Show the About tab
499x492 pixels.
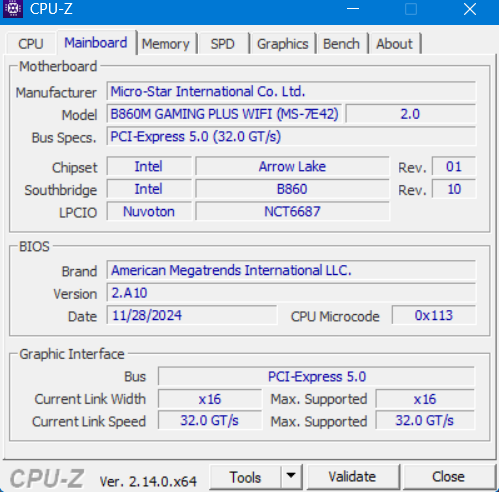[395, 44]
